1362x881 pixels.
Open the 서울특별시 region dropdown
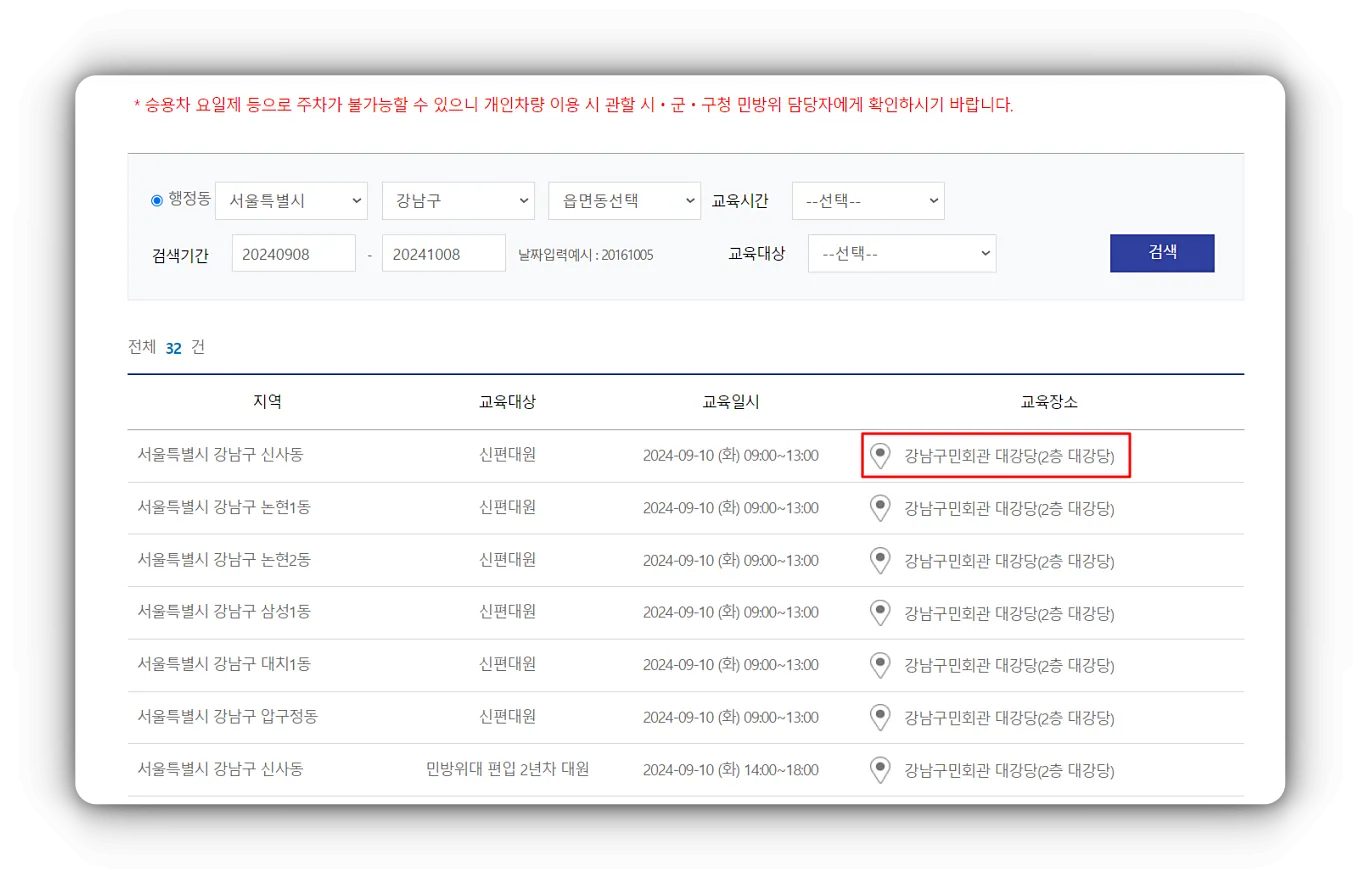pyautogui.click(x=292, y=200)
